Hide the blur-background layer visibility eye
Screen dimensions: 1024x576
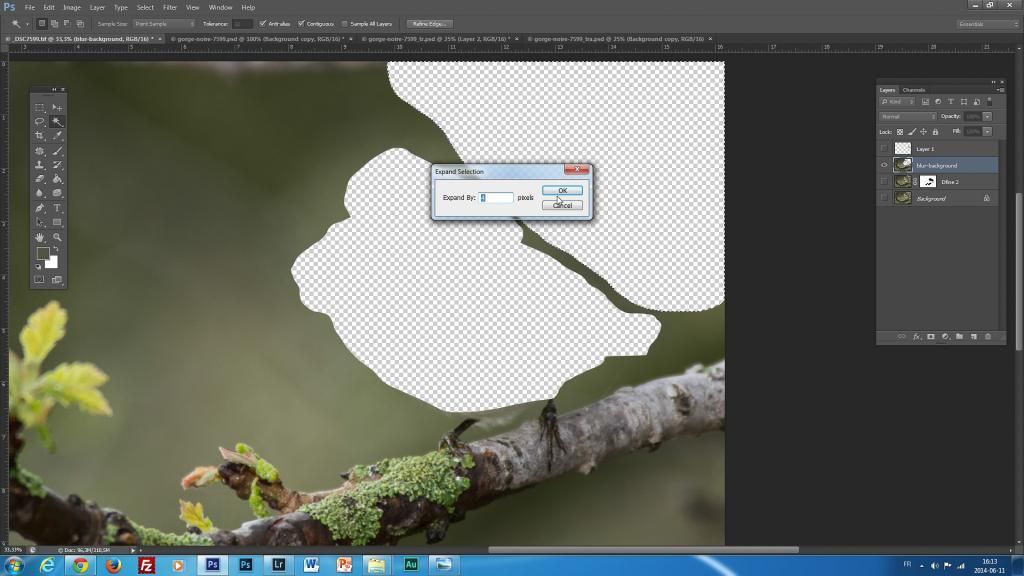click(883, 164)
